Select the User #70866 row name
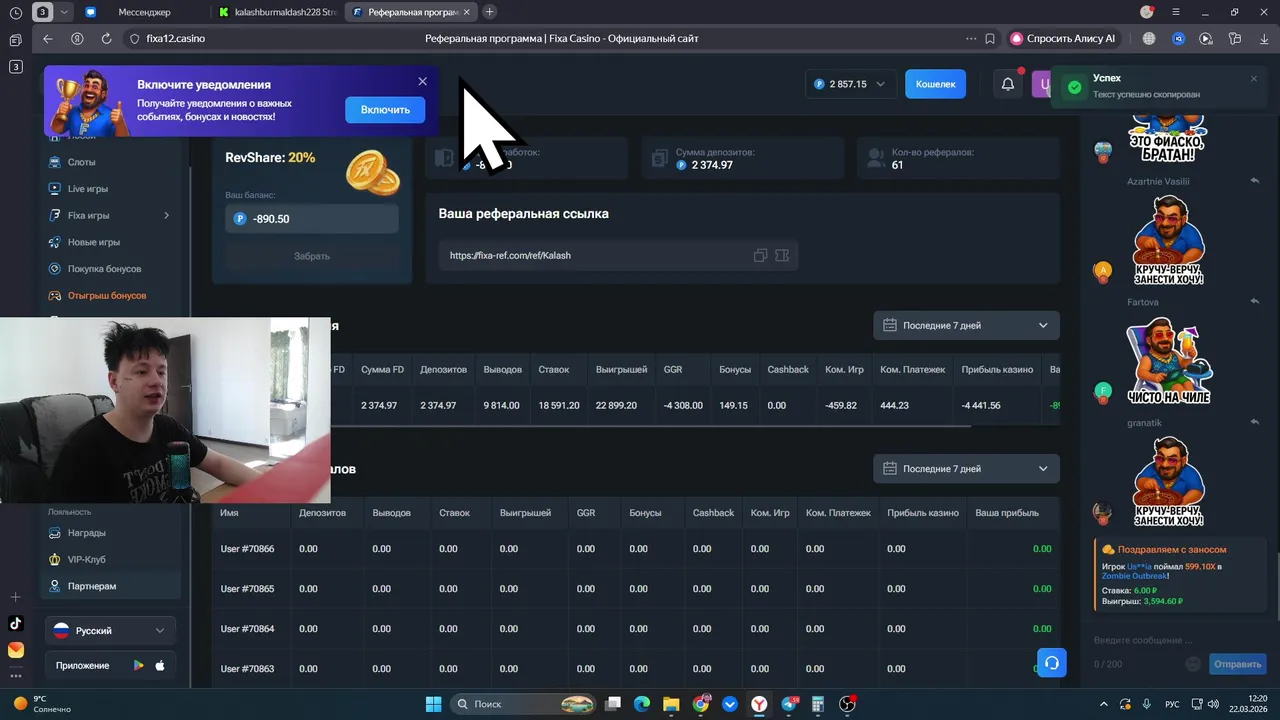 [247, 549]
